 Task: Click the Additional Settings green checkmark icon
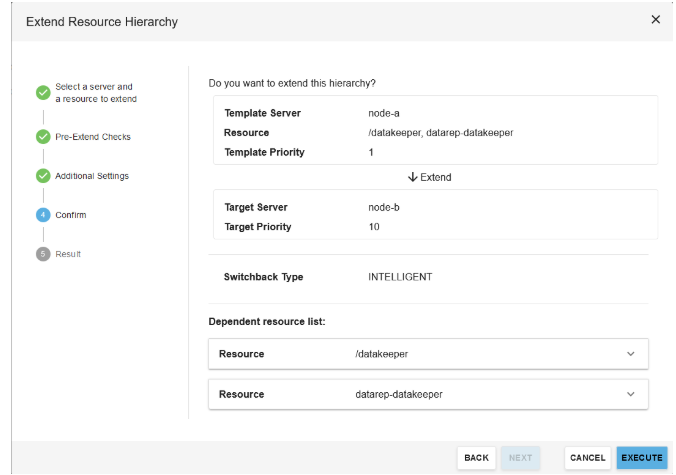43,176
